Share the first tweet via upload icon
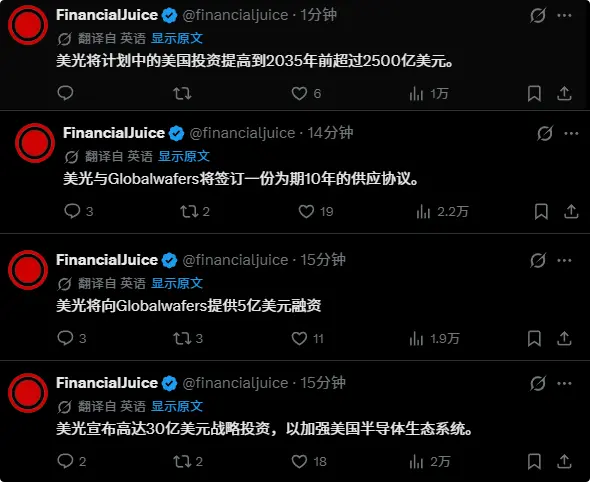 pos(564,93)
